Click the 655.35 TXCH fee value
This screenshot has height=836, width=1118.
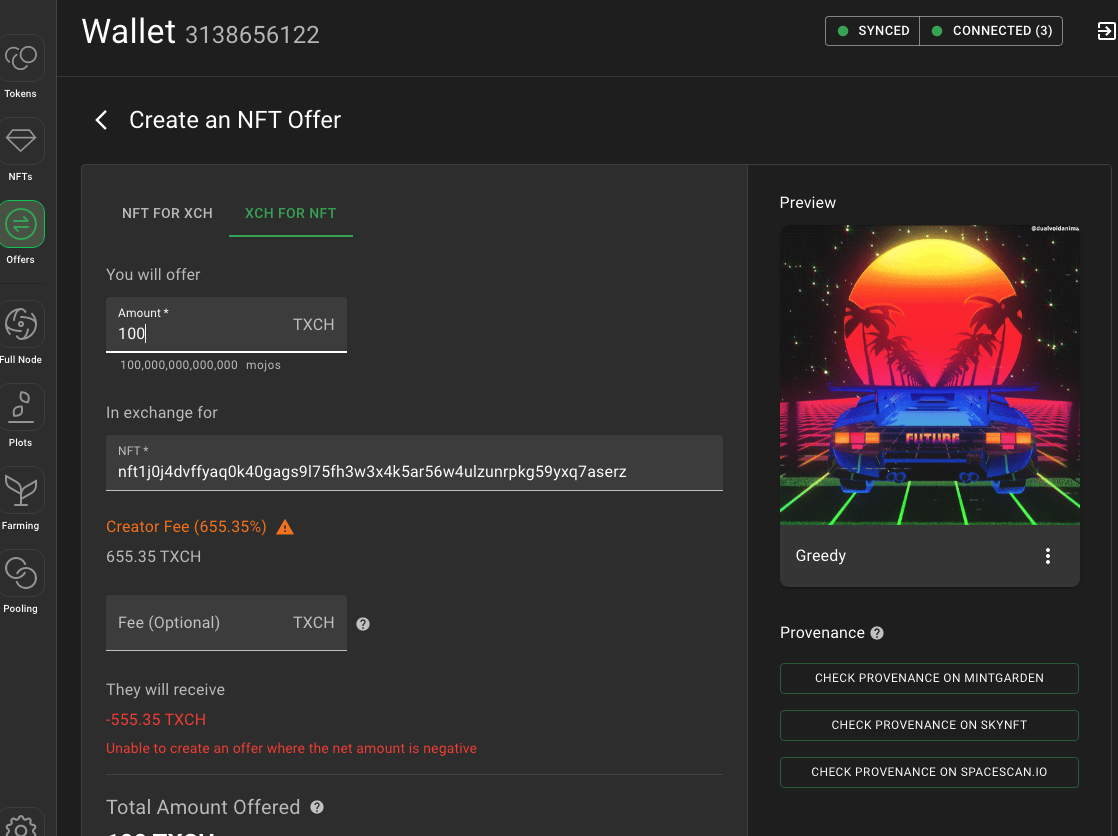153,556
